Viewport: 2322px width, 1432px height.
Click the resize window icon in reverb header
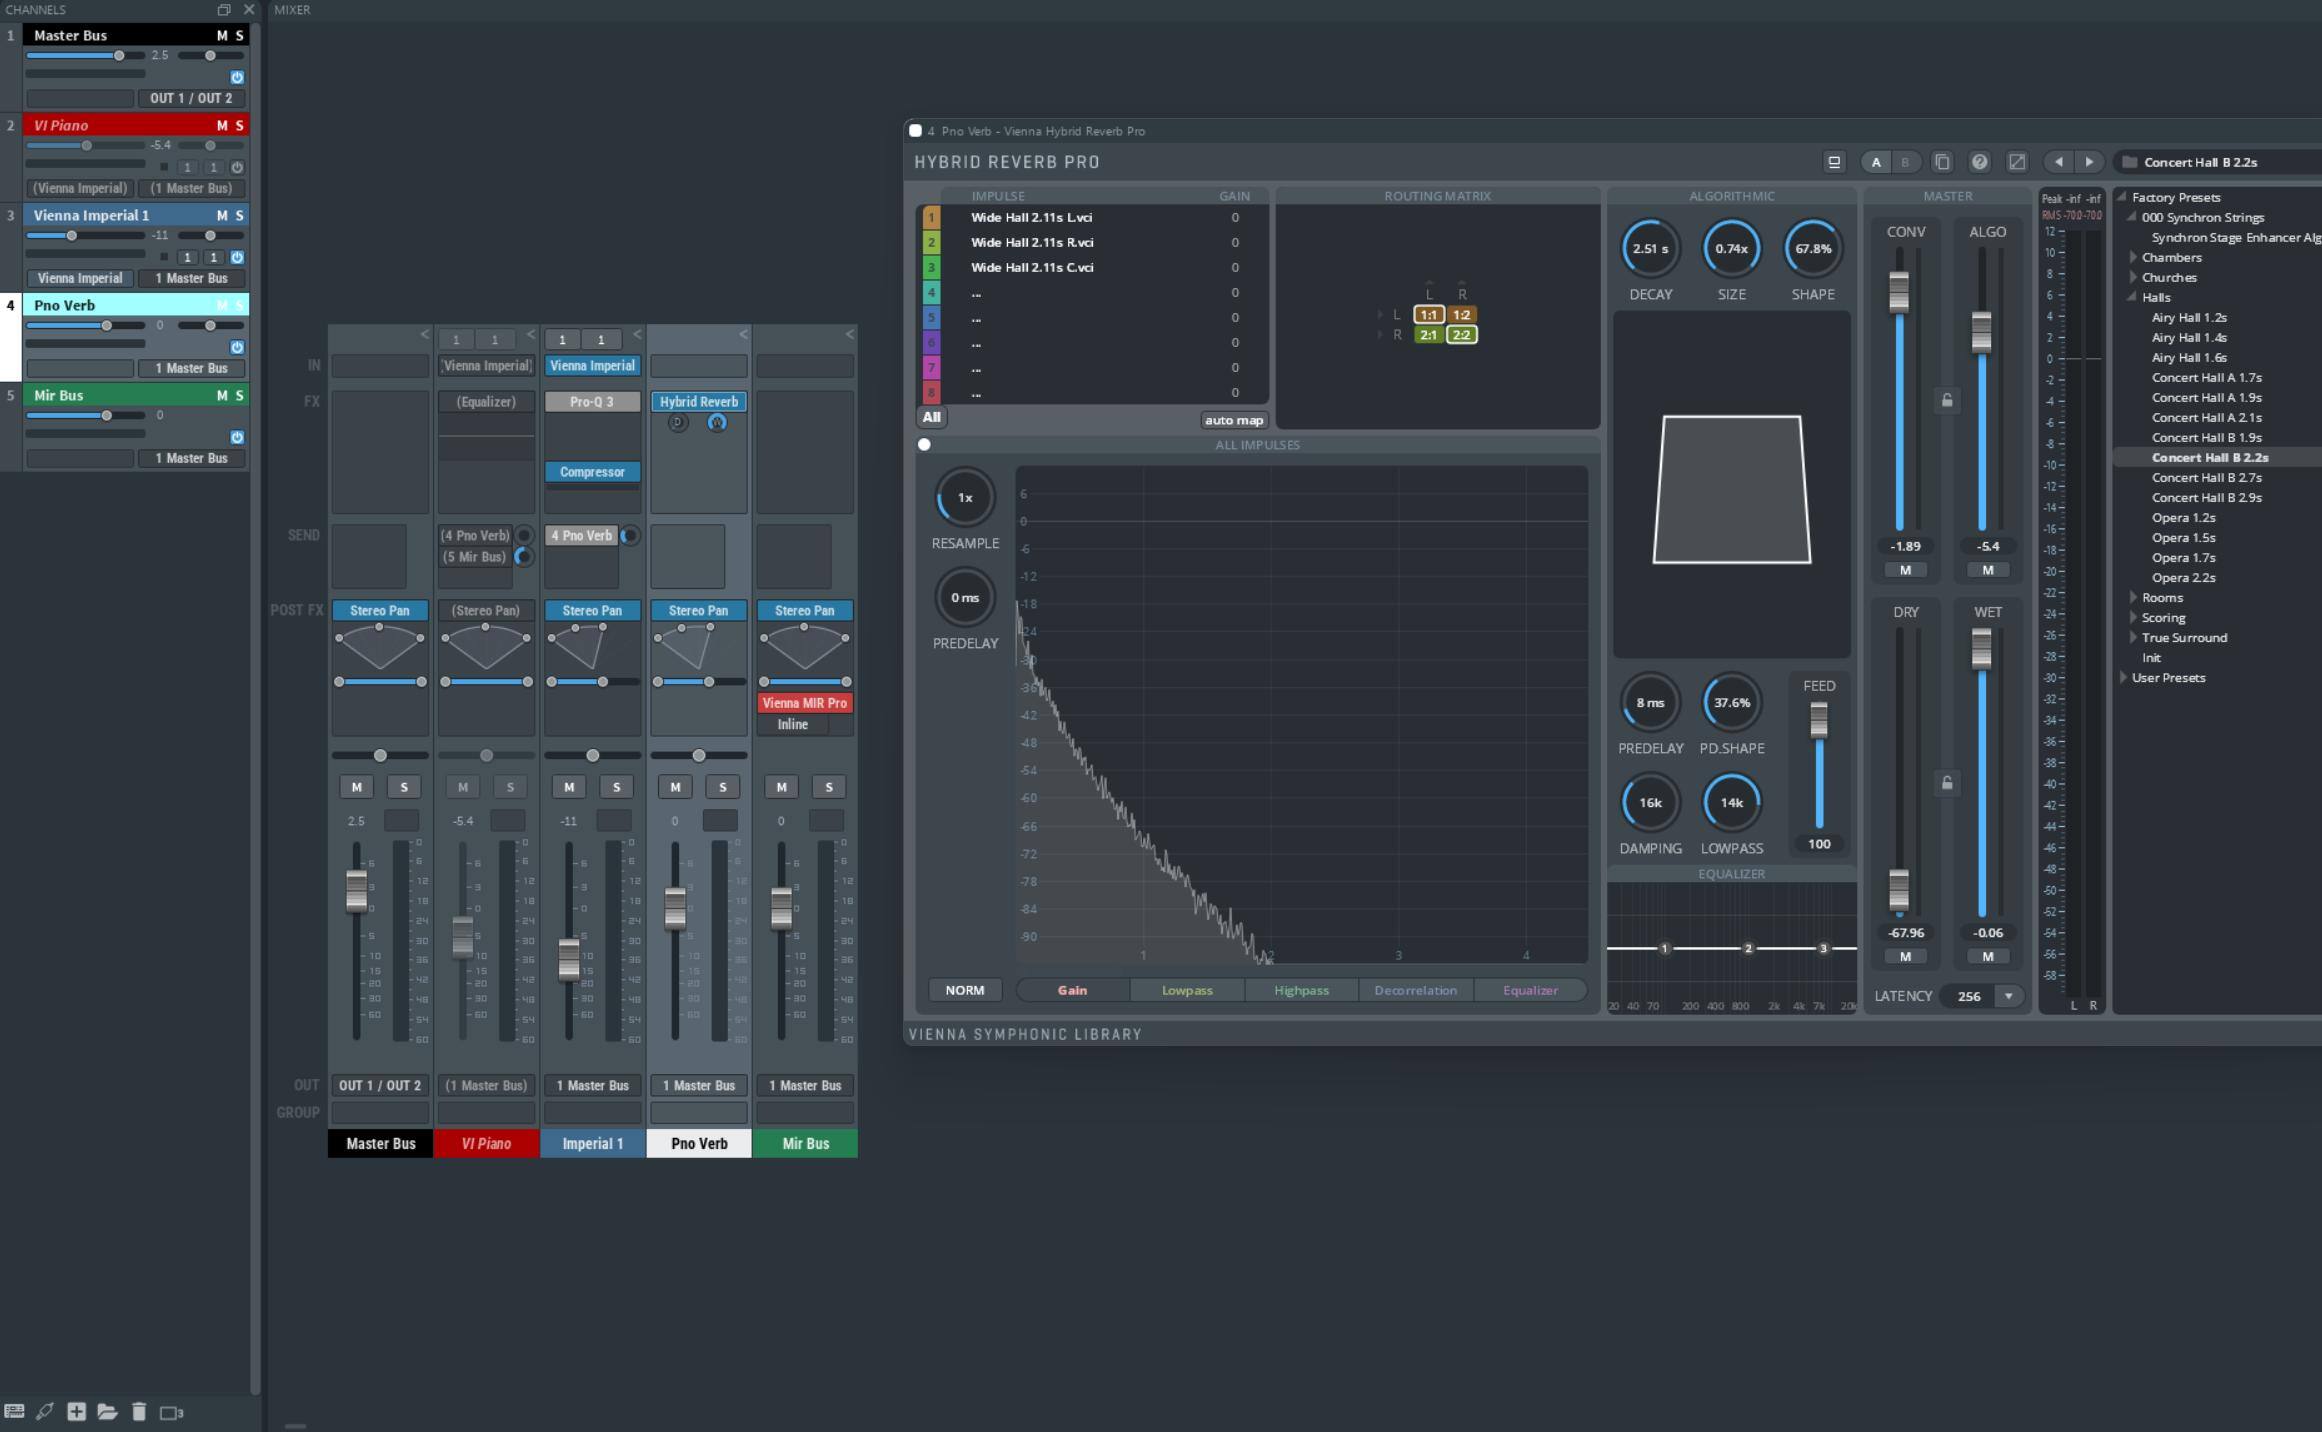[2017, 162]
